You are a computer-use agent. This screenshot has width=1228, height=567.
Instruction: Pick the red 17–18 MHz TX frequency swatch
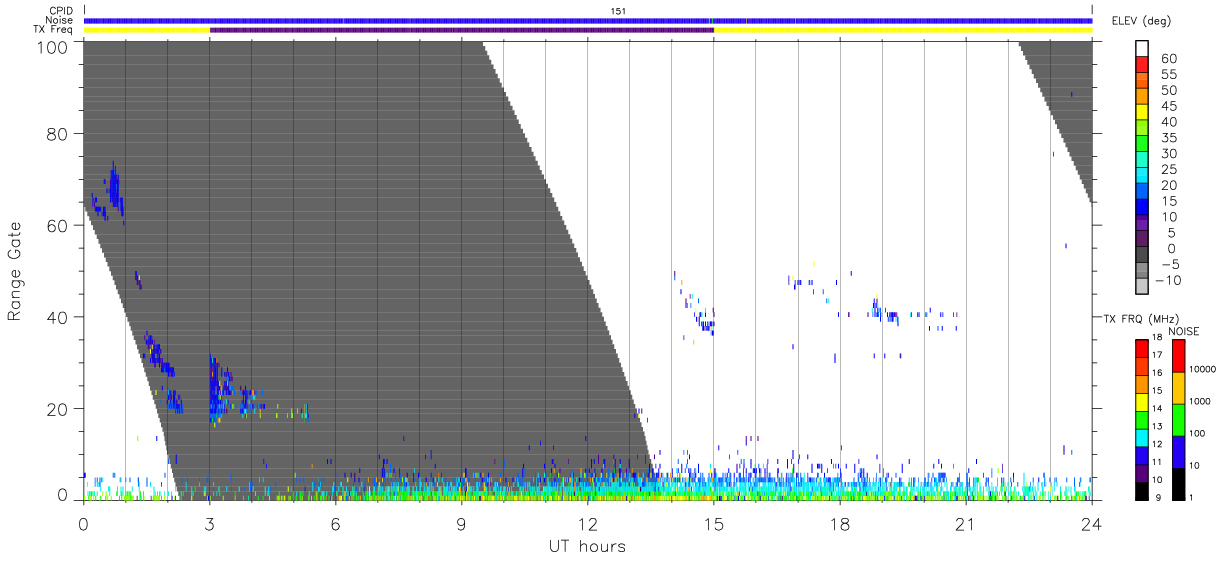click(x=1142, y=349)
